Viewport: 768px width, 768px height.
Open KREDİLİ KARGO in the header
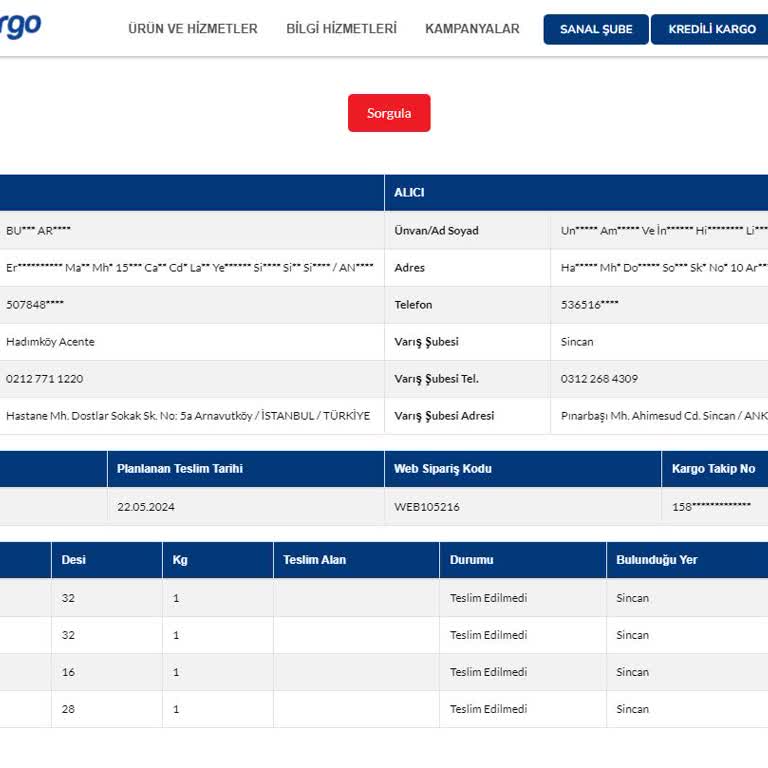[x=711, y=29]
